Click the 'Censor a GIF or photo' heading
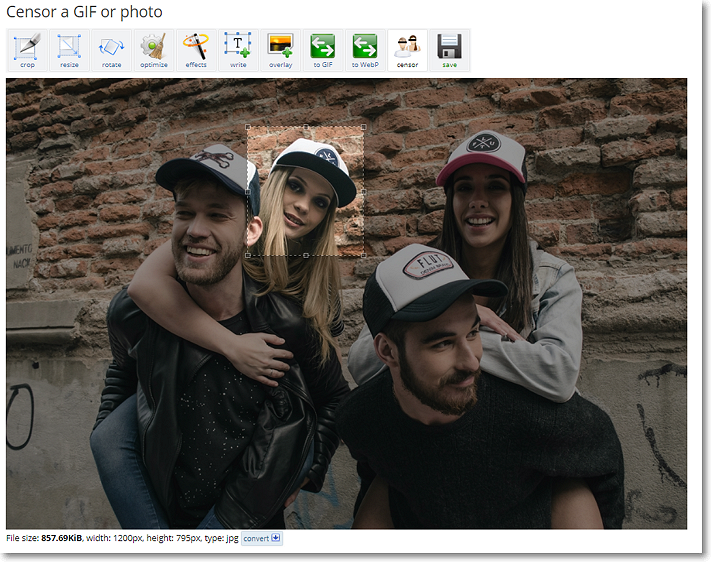Screen dimensions: 711x562 84,12
